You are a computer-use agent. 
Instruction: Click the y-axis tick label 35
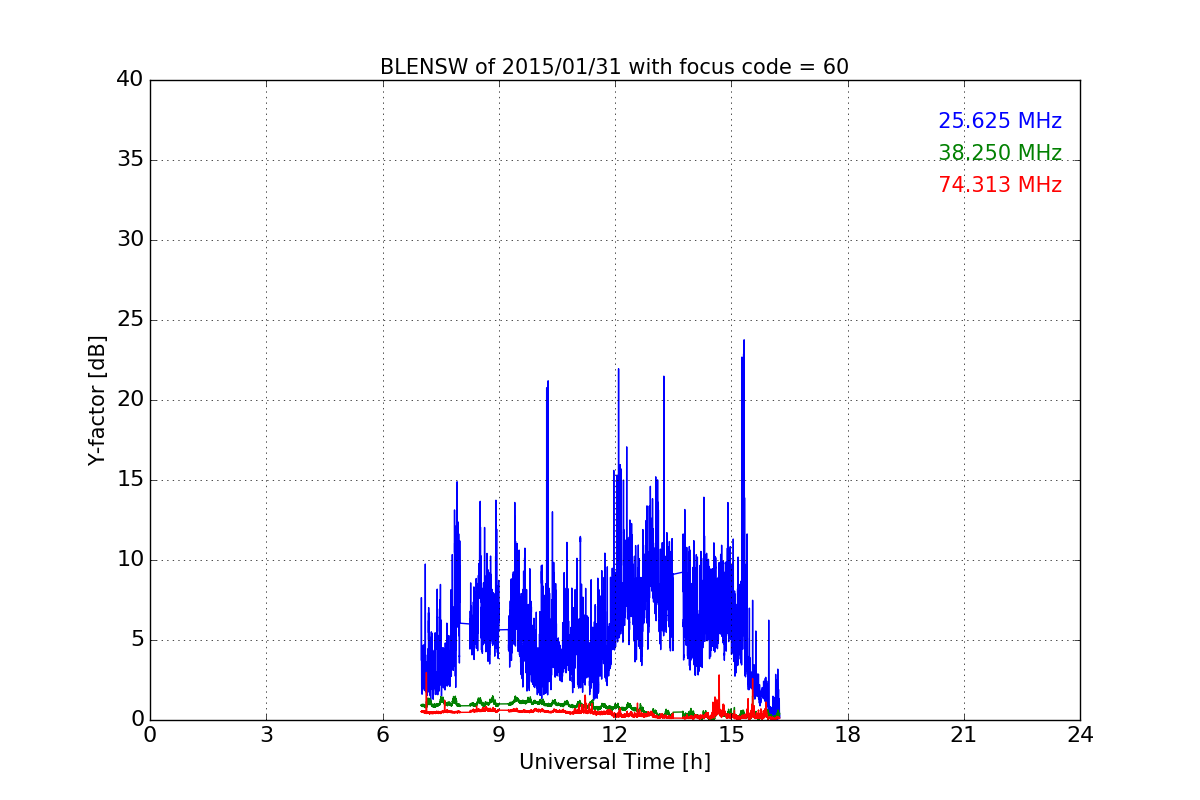point(130,160)
